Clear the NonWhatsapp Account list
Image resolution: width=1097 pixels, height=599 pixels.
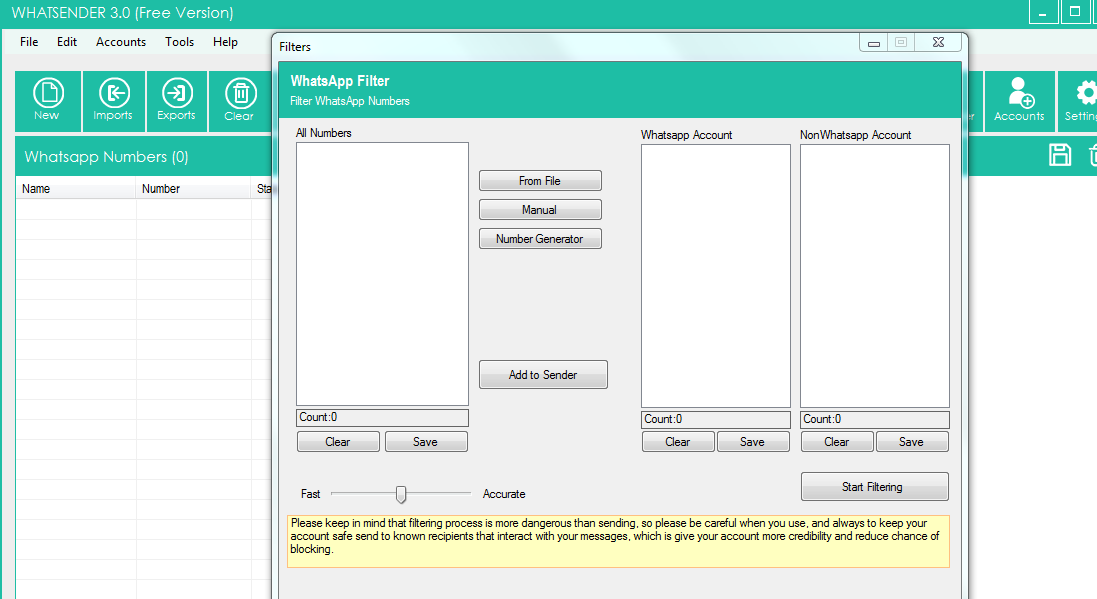tap(836, 442)
